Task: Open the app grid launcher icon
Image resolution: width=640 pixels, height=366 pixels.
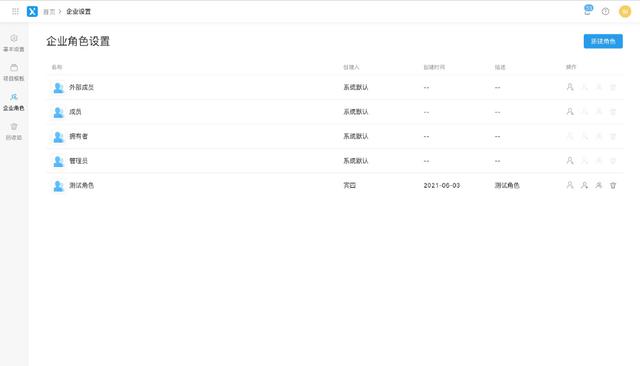Action: point(15,11)
